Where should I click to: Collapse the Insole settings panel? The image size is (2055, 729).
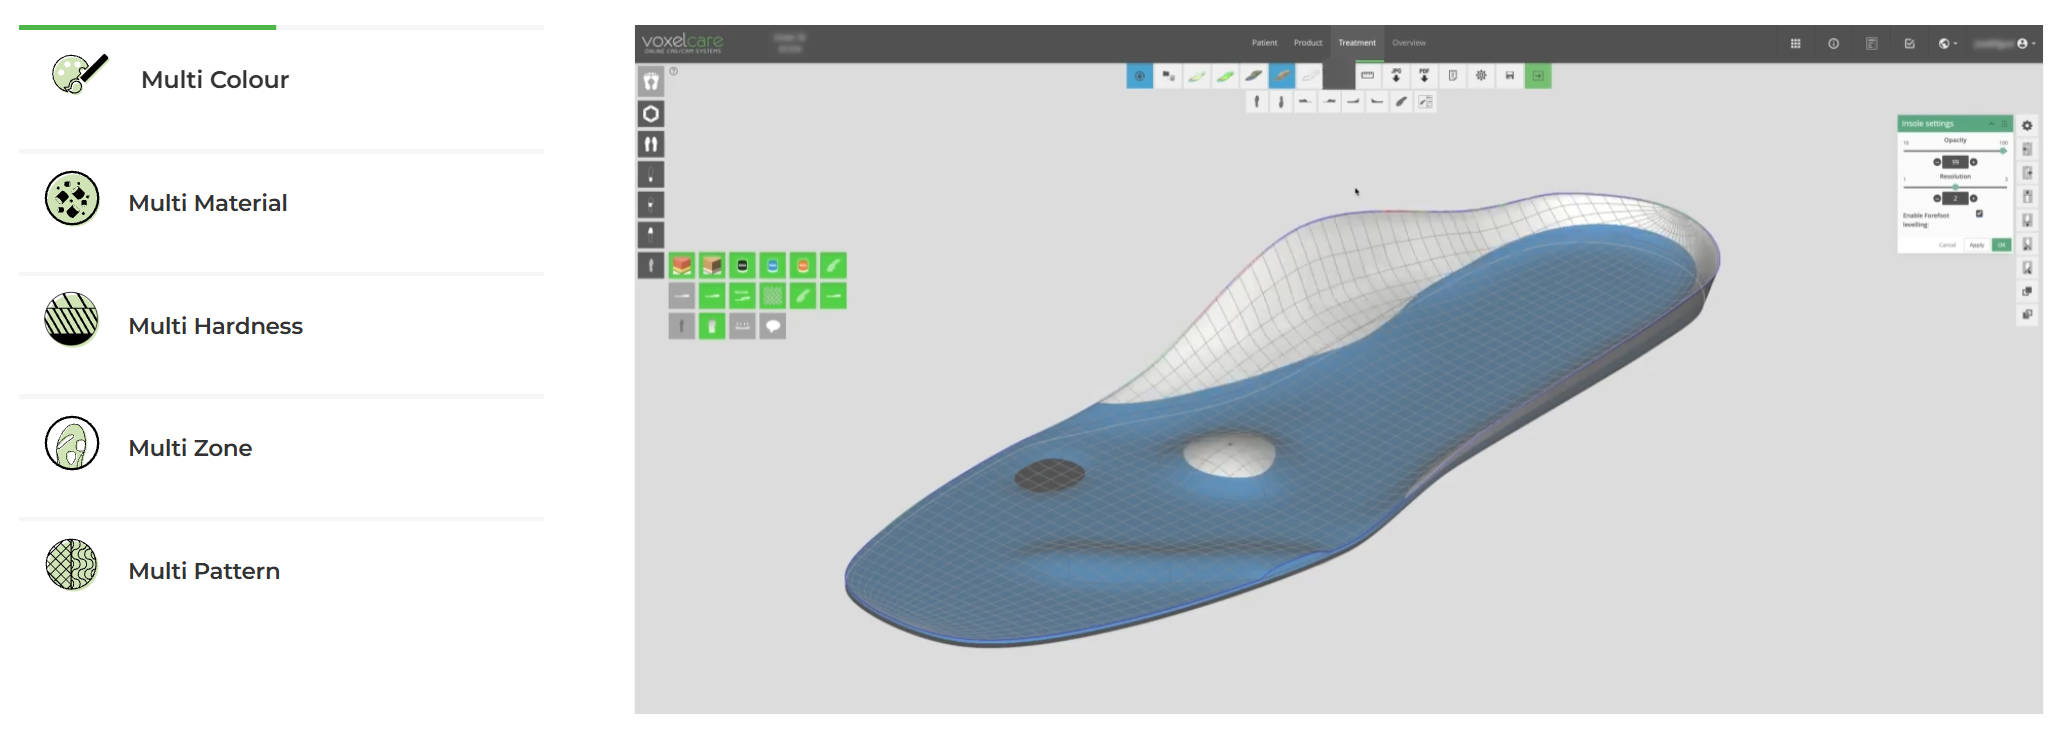click(1991, 124)
